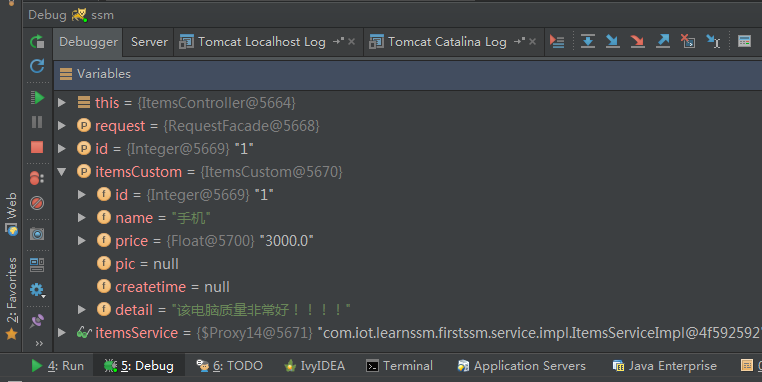The height and width of the screenshot is (382, 762).
Task: Close the Tomcat Localhost Log tab
Action: coord(351,42)
